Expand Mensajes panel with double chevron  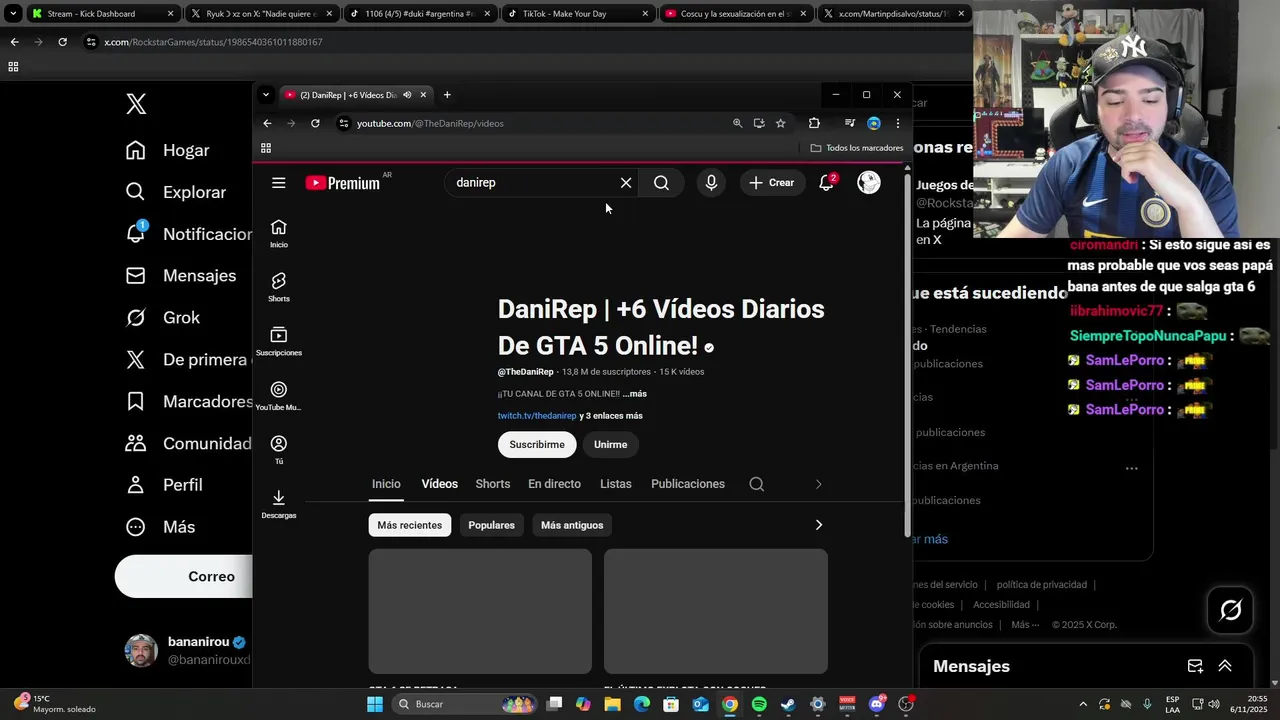(x=1224, y=666)
